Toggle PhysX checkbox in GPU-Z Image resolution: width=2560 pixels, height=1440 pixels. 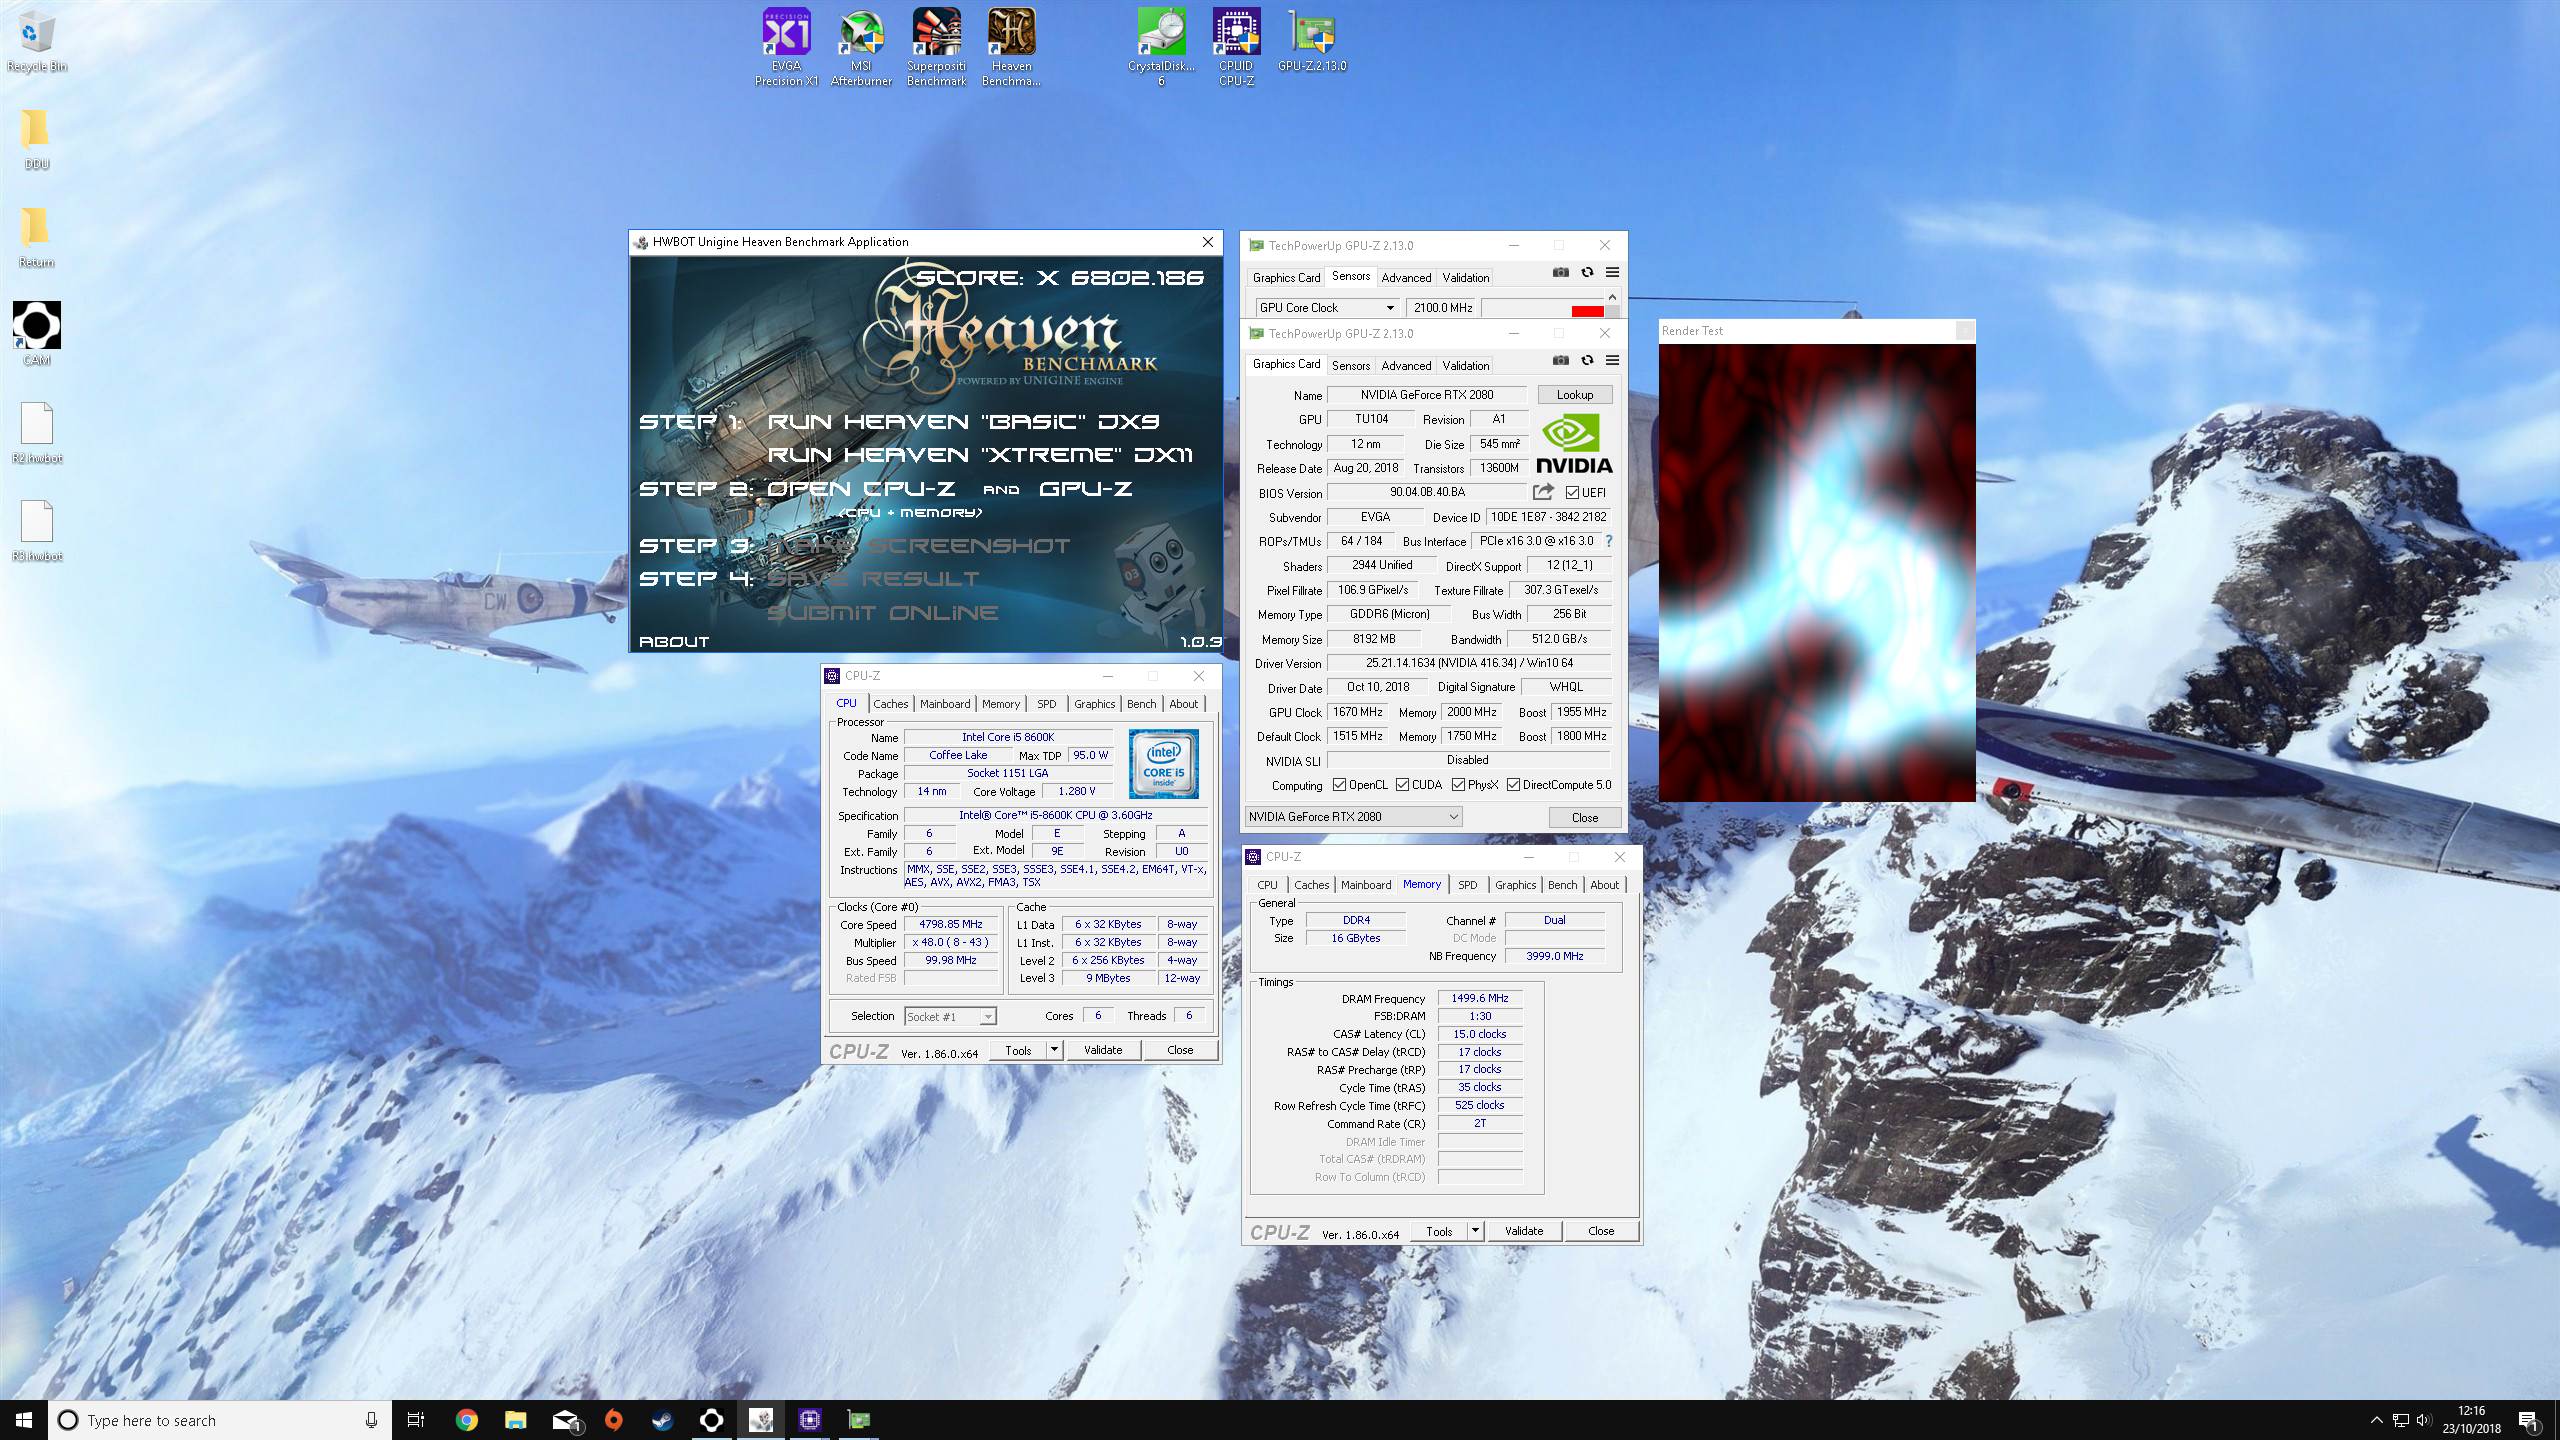1459,785
